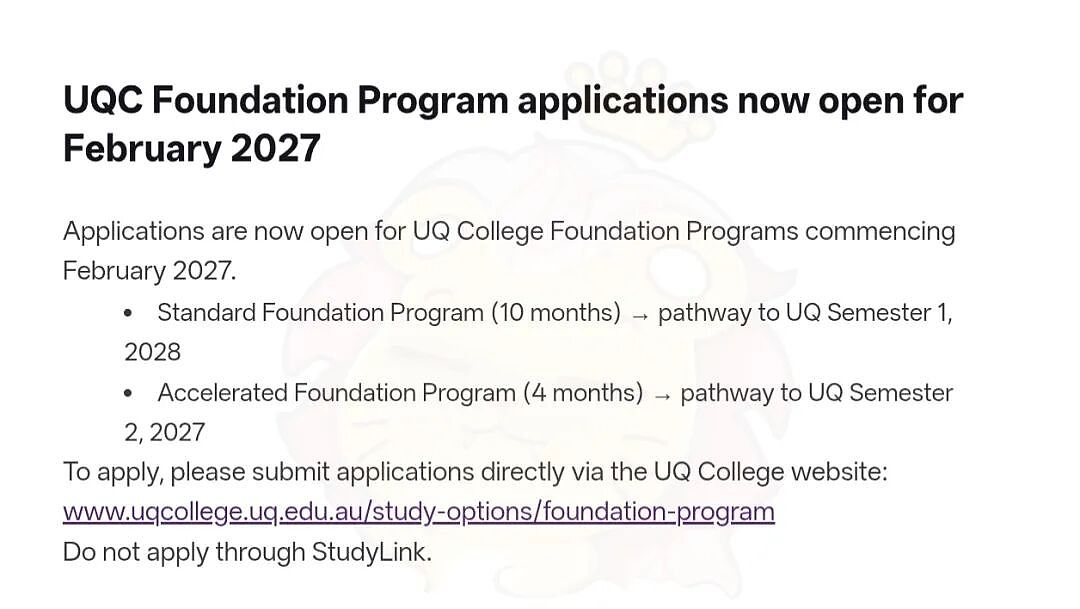Click the arrow after '(4 months)'

click(x=662, y=396)
